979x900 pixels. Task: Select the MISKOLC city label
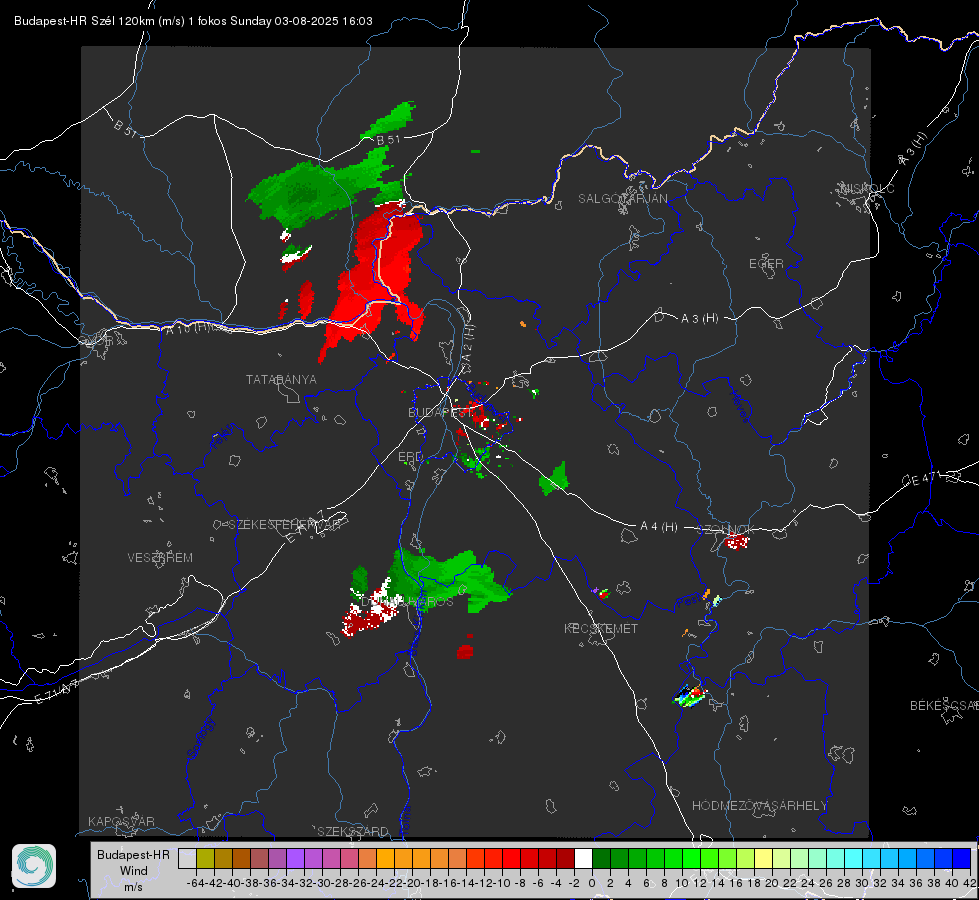point(867,188)
